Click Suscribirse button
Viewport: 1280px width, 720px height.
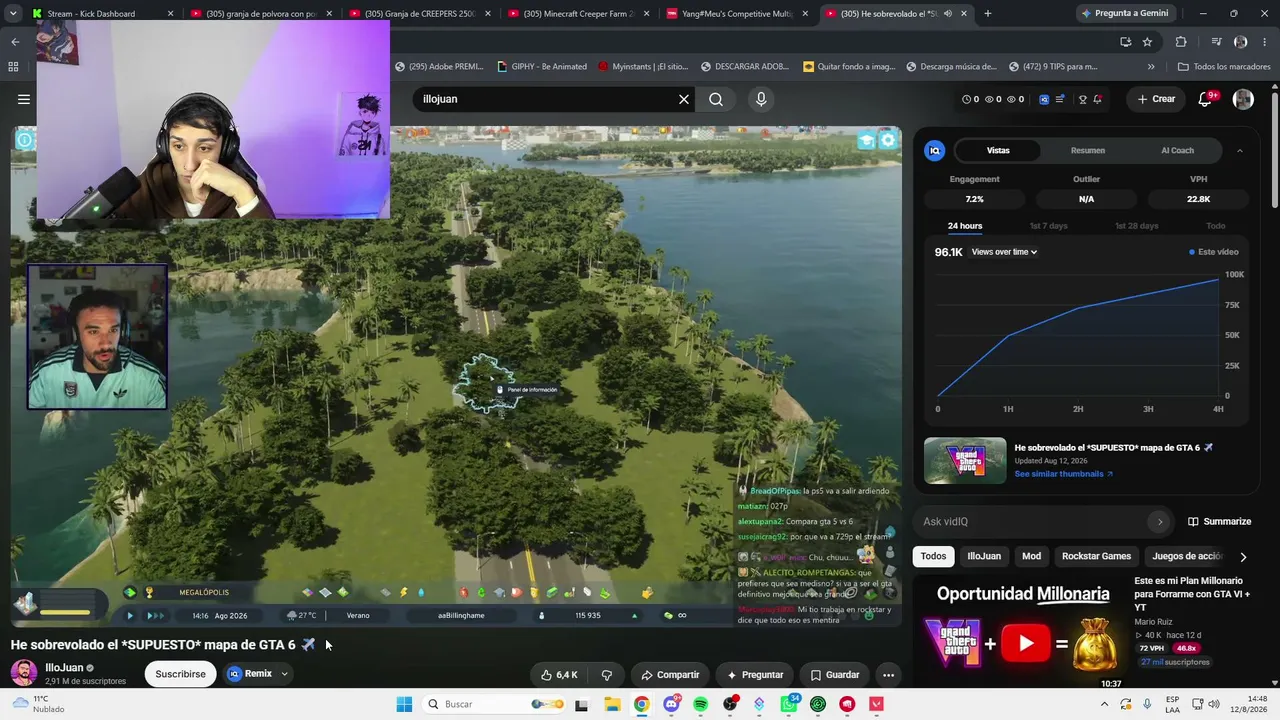pos(180,674)
